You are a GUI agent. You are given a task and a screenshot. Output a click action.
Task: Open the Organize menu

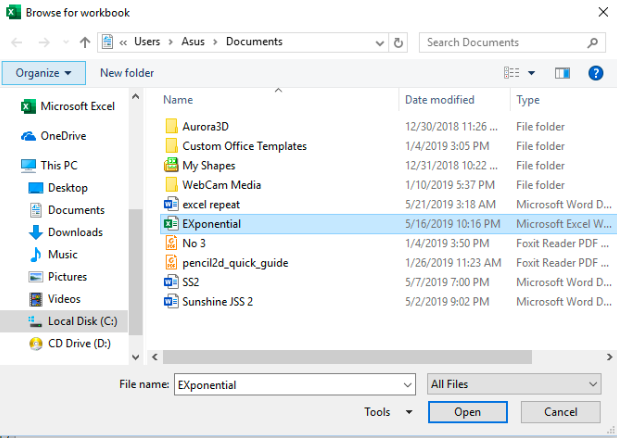(x=43, y=73)
